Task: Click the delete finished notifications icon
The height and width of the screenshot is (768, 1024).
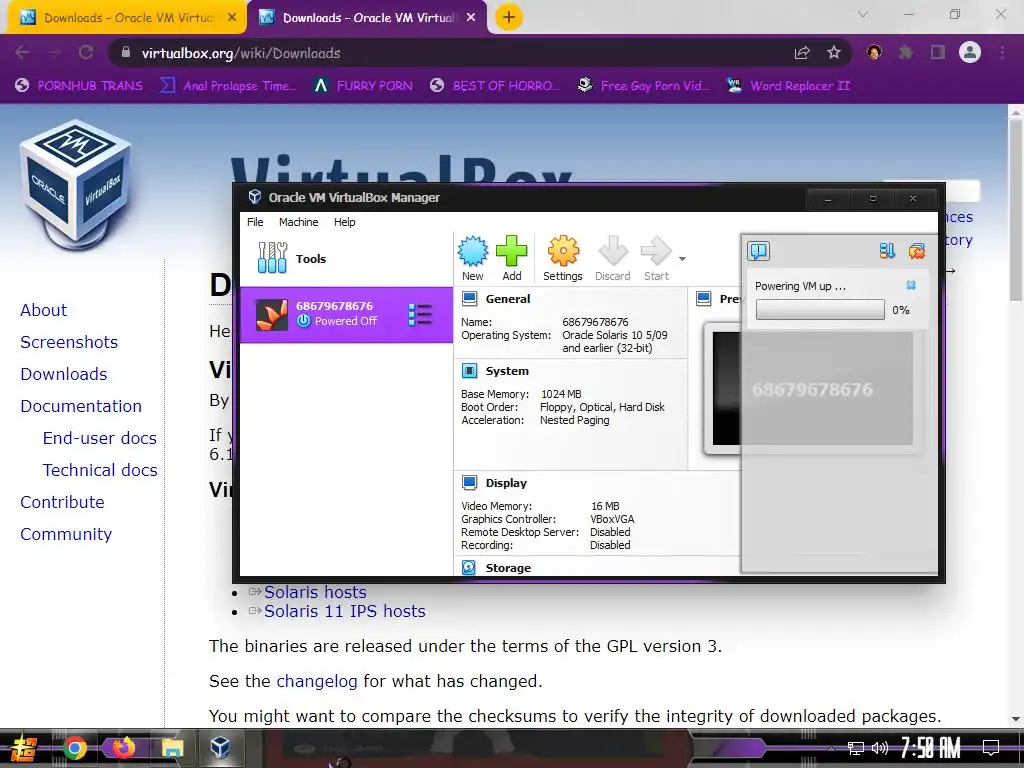Action: click(x=917, y=251)
